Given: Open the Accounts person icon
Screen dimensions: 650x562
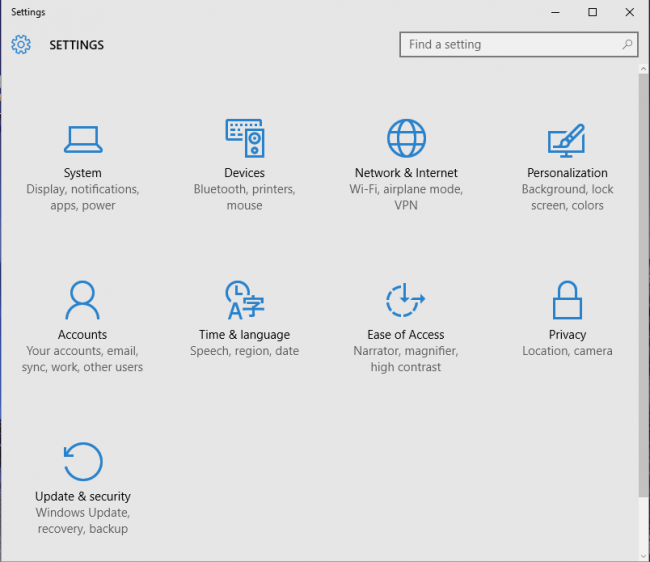Looking at the screenshot, I should pyautogui.click(x=82, y=300).
